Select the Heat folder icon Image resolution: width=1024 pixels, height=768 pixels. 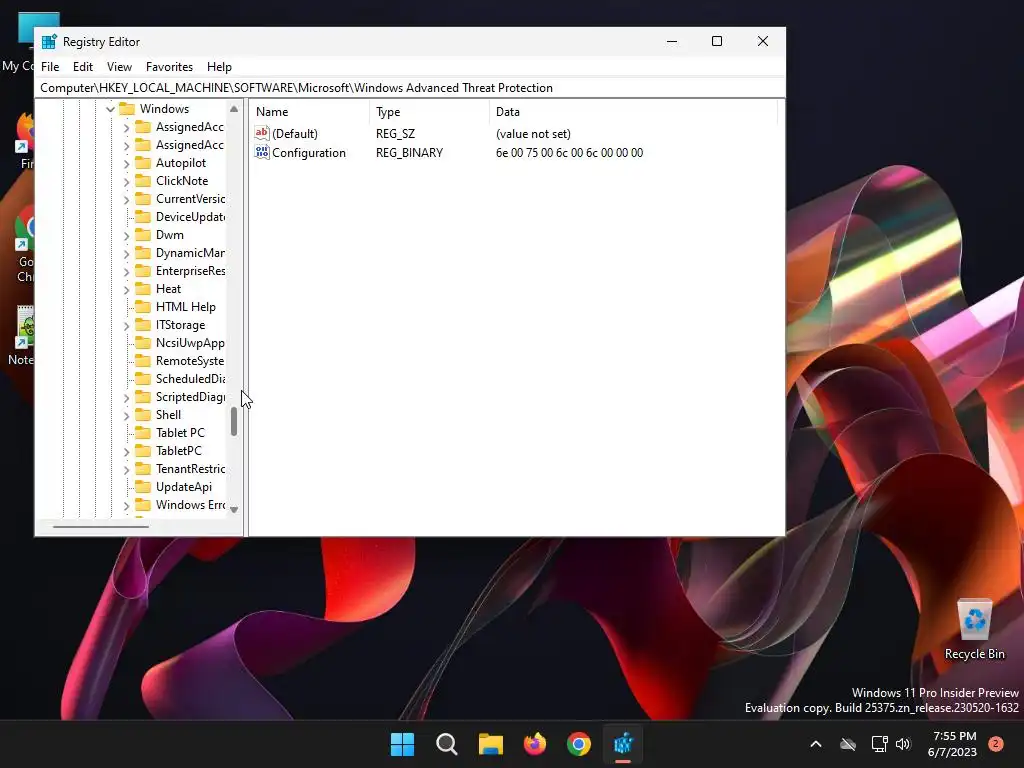coord(142,289)
